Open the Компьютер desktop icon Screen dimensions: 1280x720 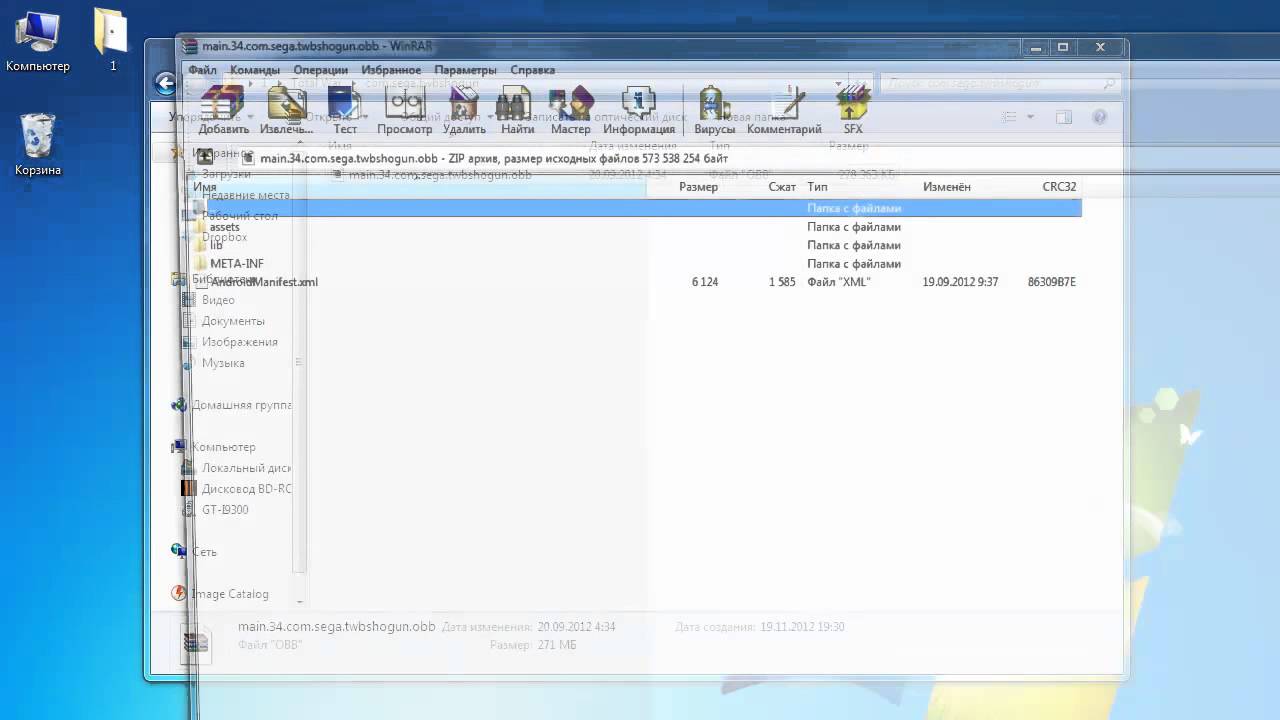pos(38,40)
